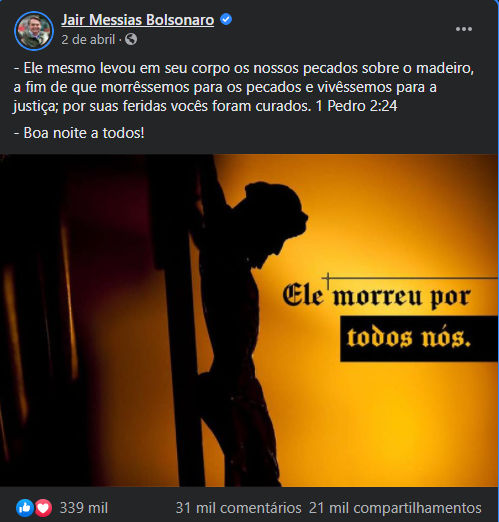Click the first line 'Ele mesmo levou' text
This screenshot has height=522, width=499.
pos(79,68)
